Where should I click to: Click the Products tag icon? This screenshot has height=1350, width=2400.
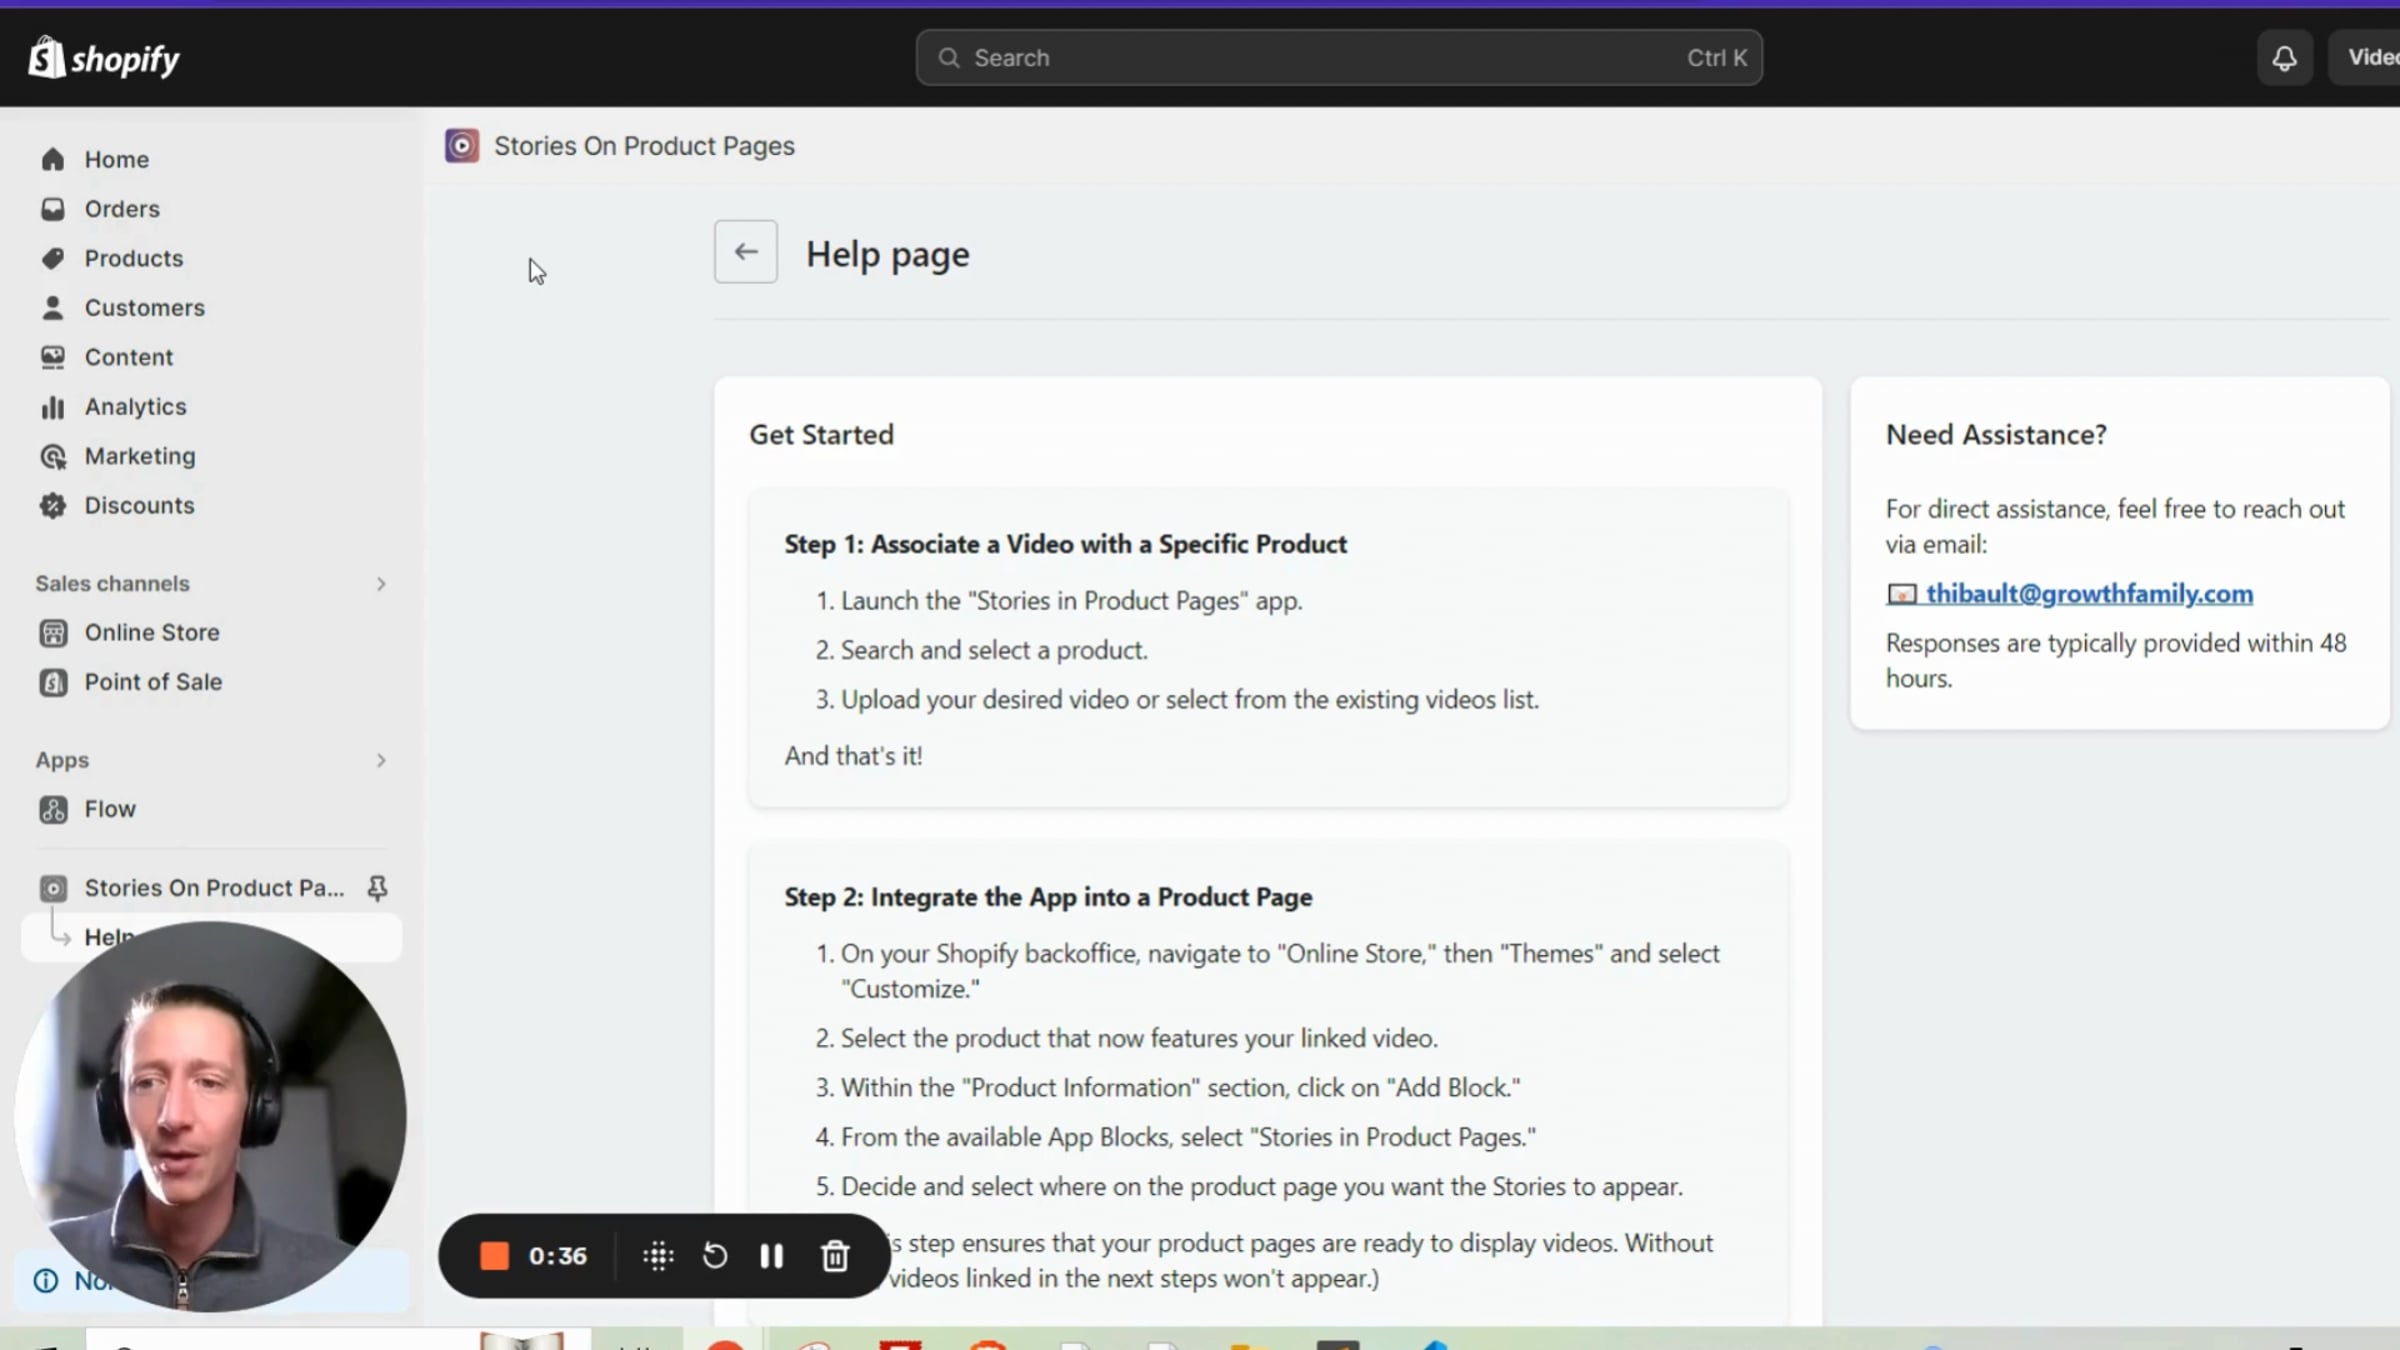point(53,258)
